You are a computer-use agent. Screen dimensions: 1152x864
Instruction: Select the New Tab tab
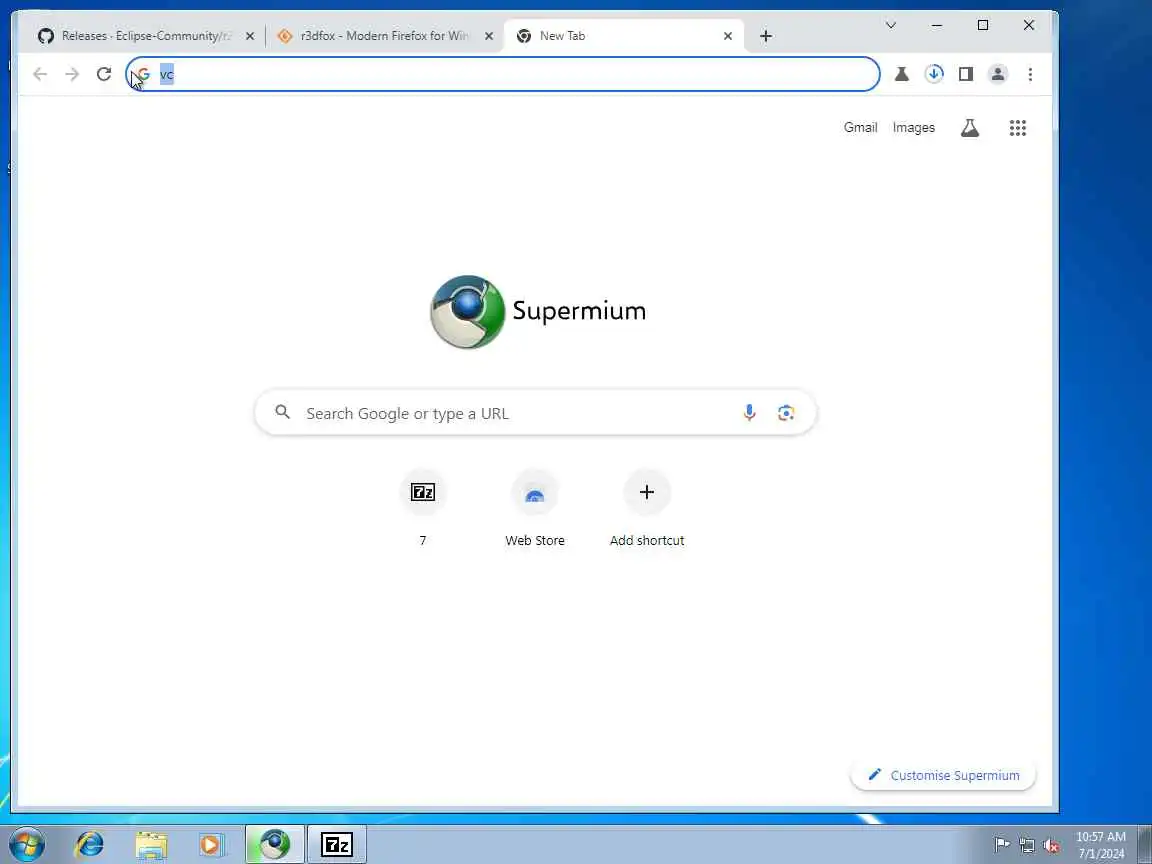[x=624, y=36]
